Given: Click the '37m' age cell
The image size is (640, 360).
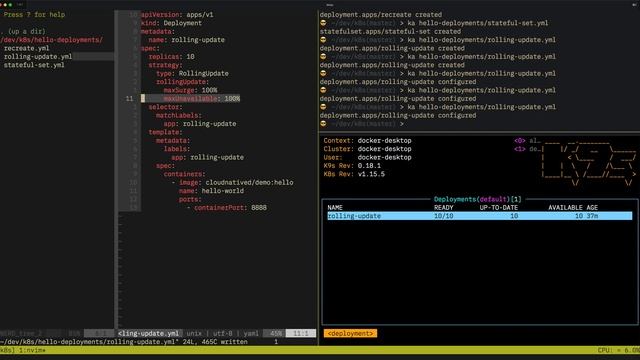Looking at the screenshot, I should (592, 216).
